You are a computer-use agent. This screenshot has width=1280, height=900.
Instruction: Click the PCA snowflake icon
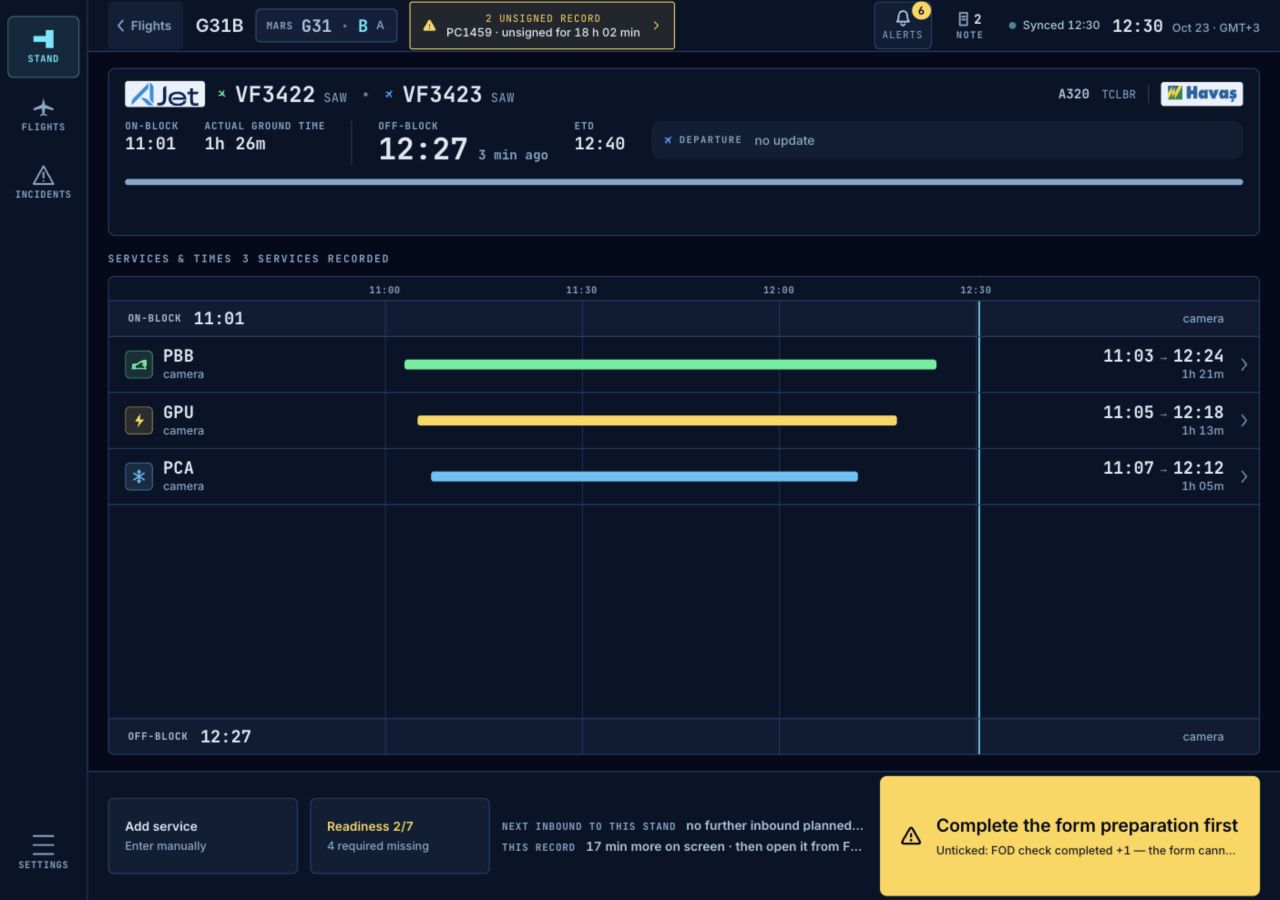(139, 476)
